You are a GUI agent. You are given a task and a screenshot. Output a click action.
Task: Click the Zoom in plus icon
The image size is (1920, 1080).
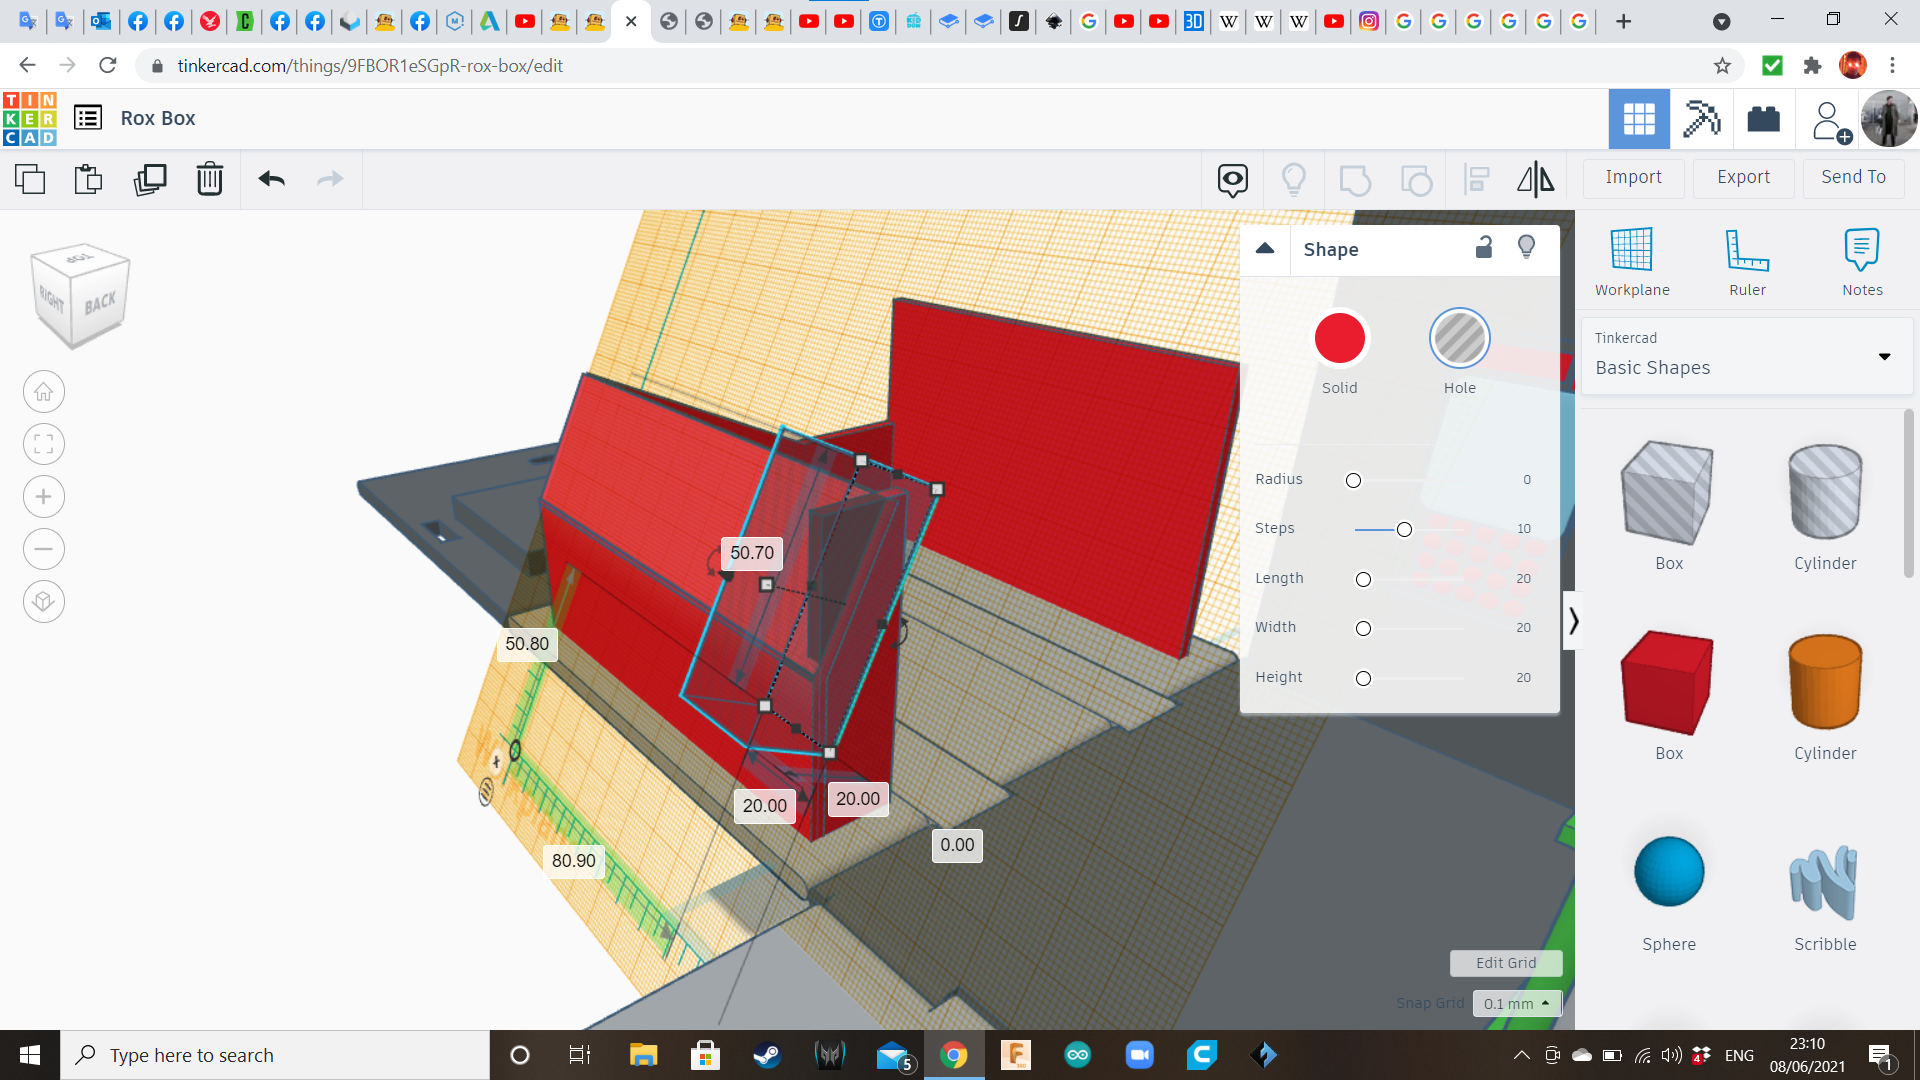click(44, 497)
